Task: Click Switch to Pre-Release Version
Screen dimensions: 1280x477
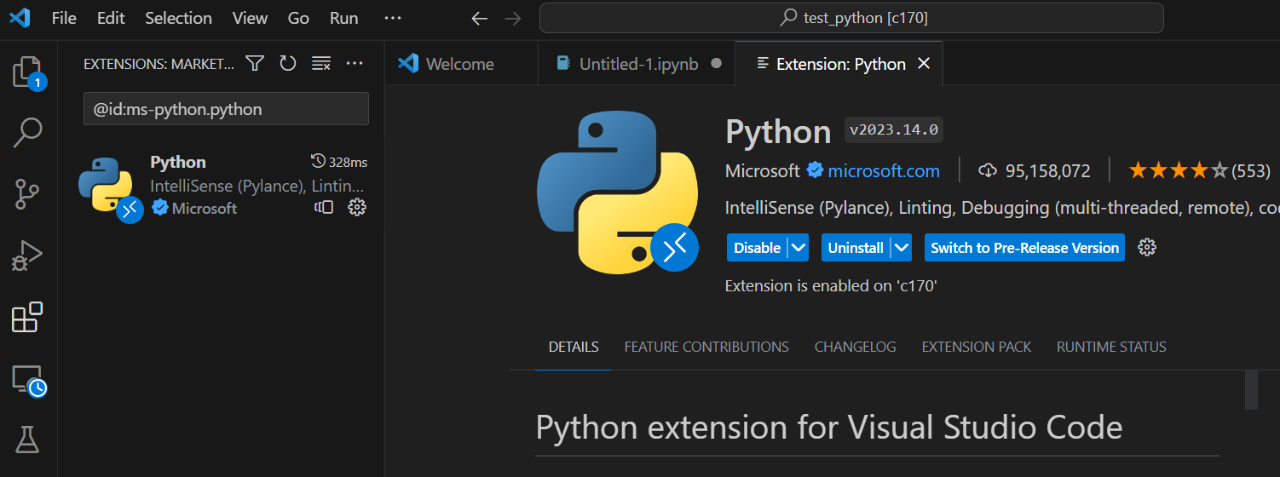Action: pyautogui.click(x=1025, y=248)
